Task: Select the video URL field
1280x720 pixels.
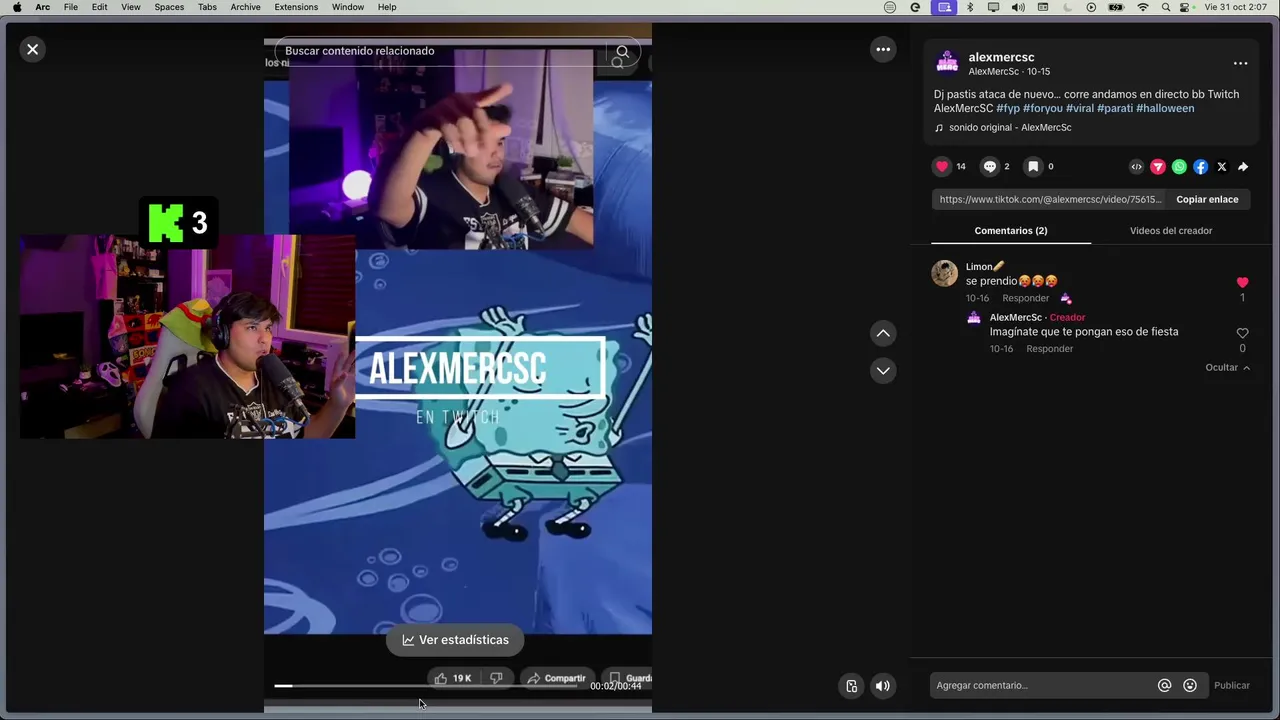Action: pos(1050,199)
